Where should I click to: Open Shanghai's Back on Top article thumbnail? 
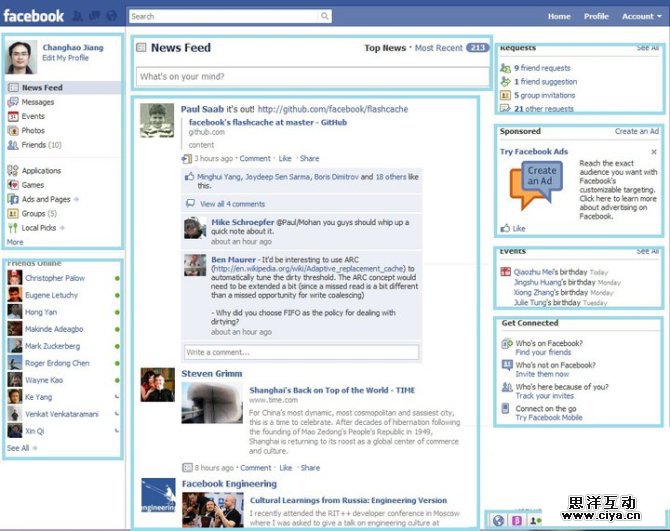point(212,403)
